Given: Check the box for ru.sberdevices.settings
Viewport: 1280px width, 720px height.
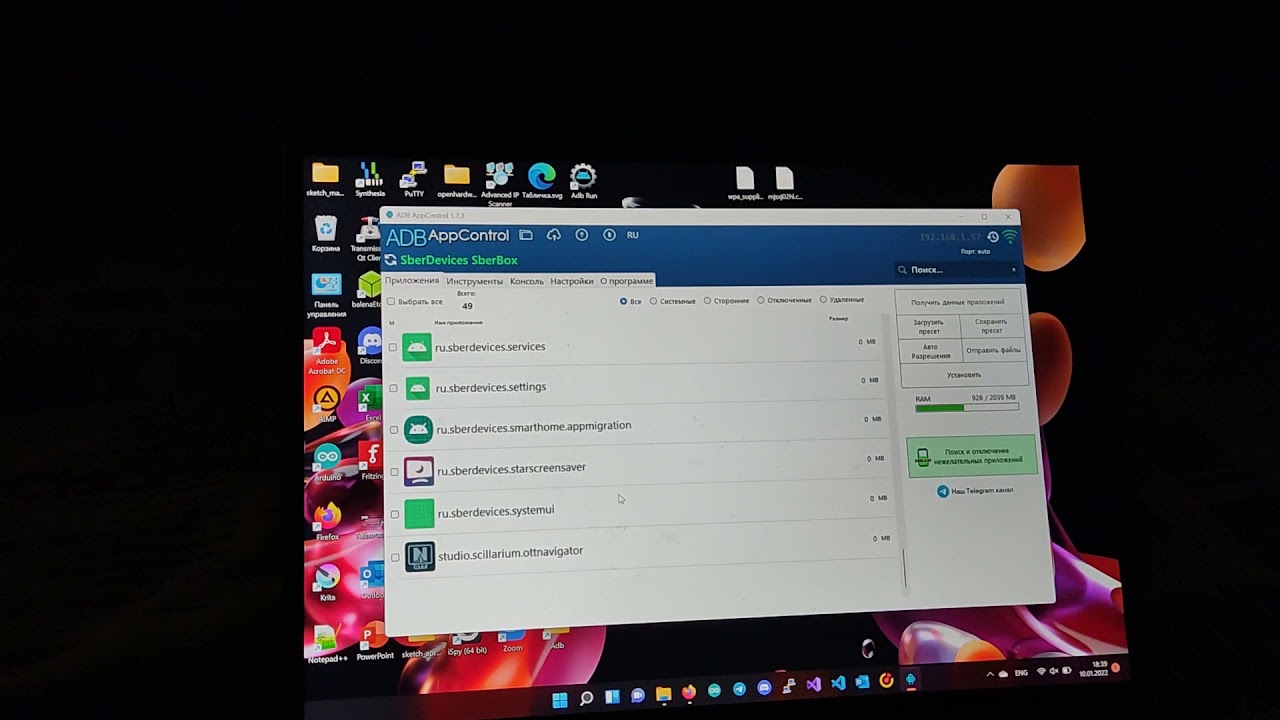Looking at the screenshot, I should click(393, 388).
